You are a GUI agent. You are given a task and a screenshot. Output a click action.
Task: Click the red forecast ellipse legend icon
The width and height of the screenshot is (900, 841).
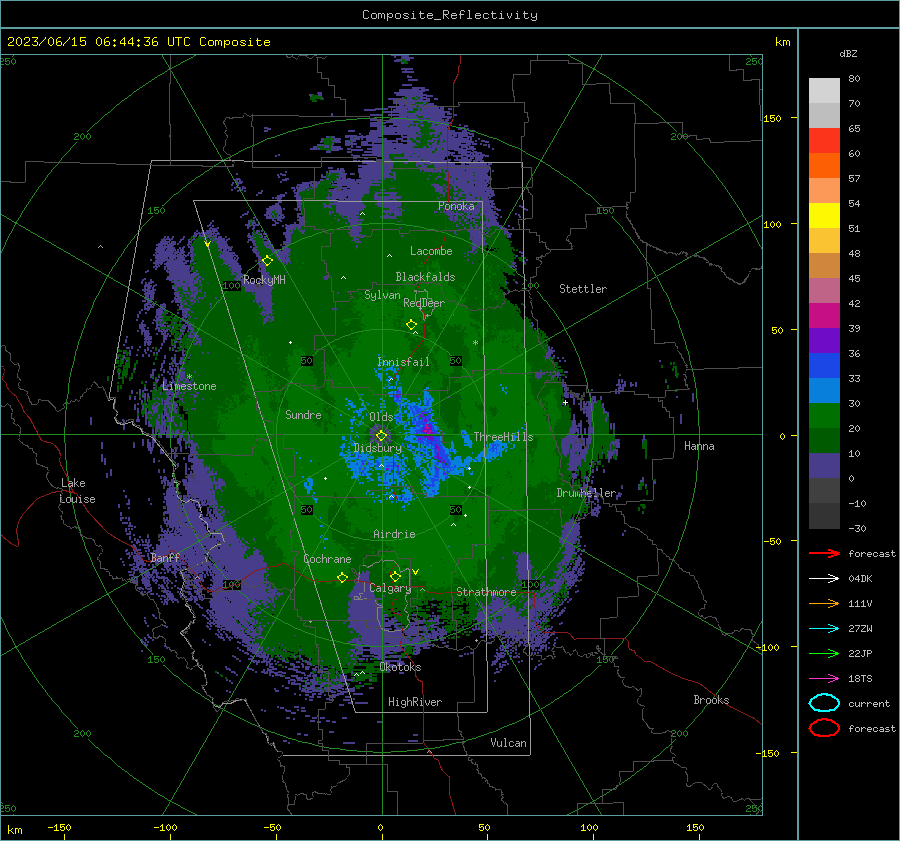824,728
